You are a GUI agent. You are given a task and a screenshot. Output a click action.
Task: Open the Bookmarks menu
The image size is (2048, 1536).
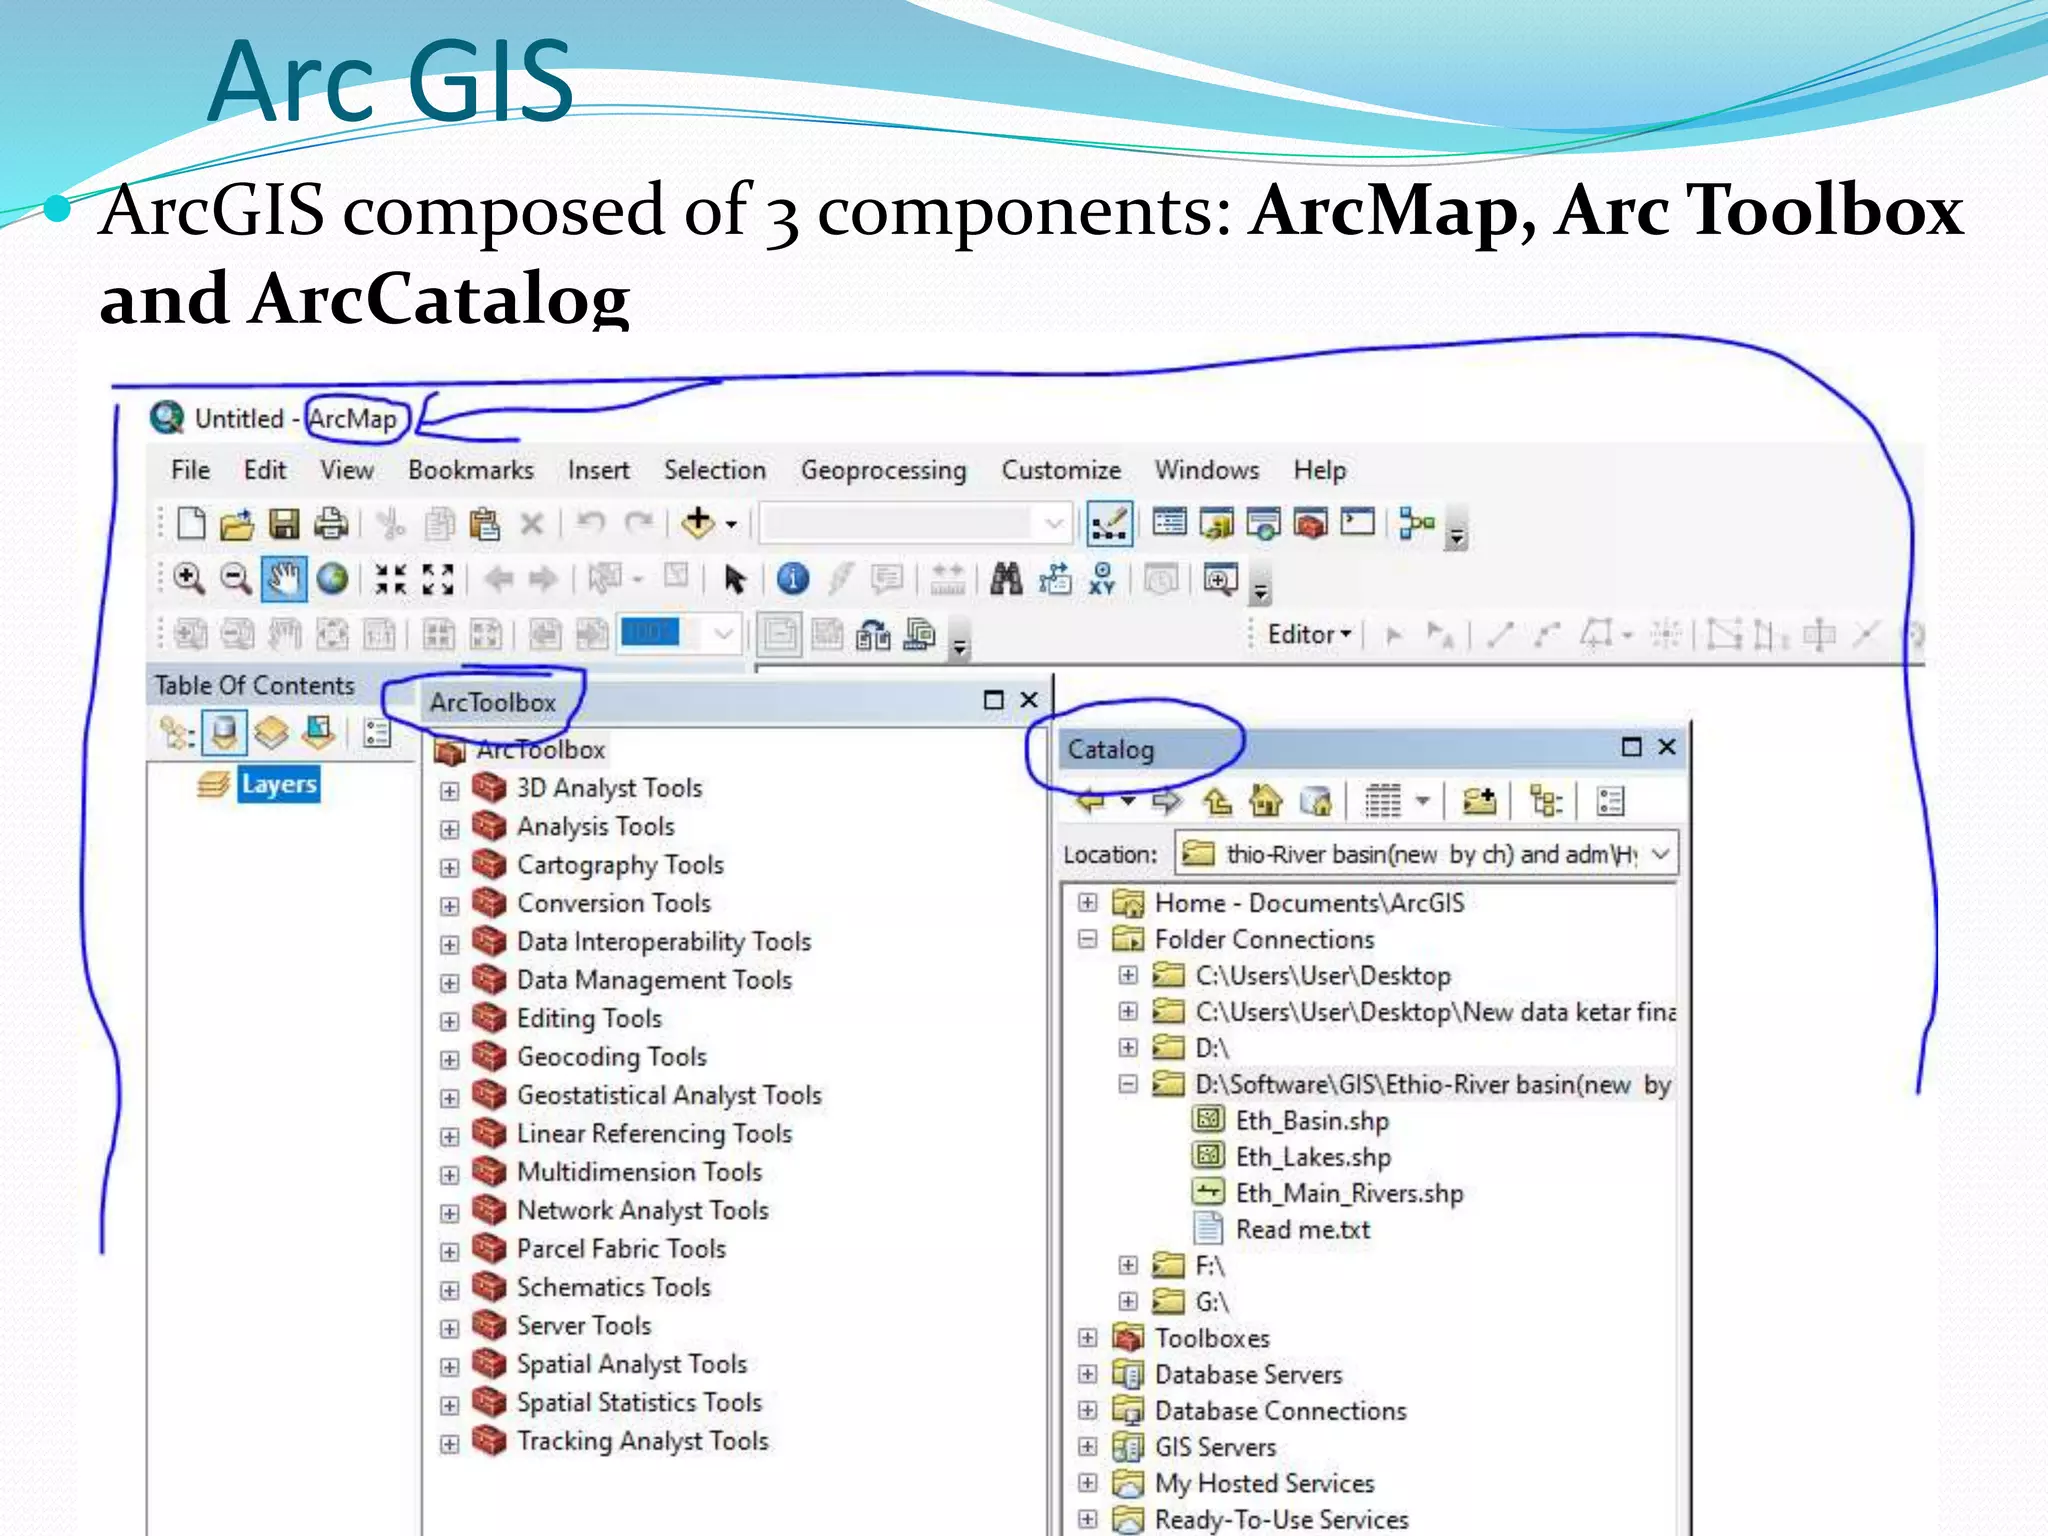click(x=470, y=470)
